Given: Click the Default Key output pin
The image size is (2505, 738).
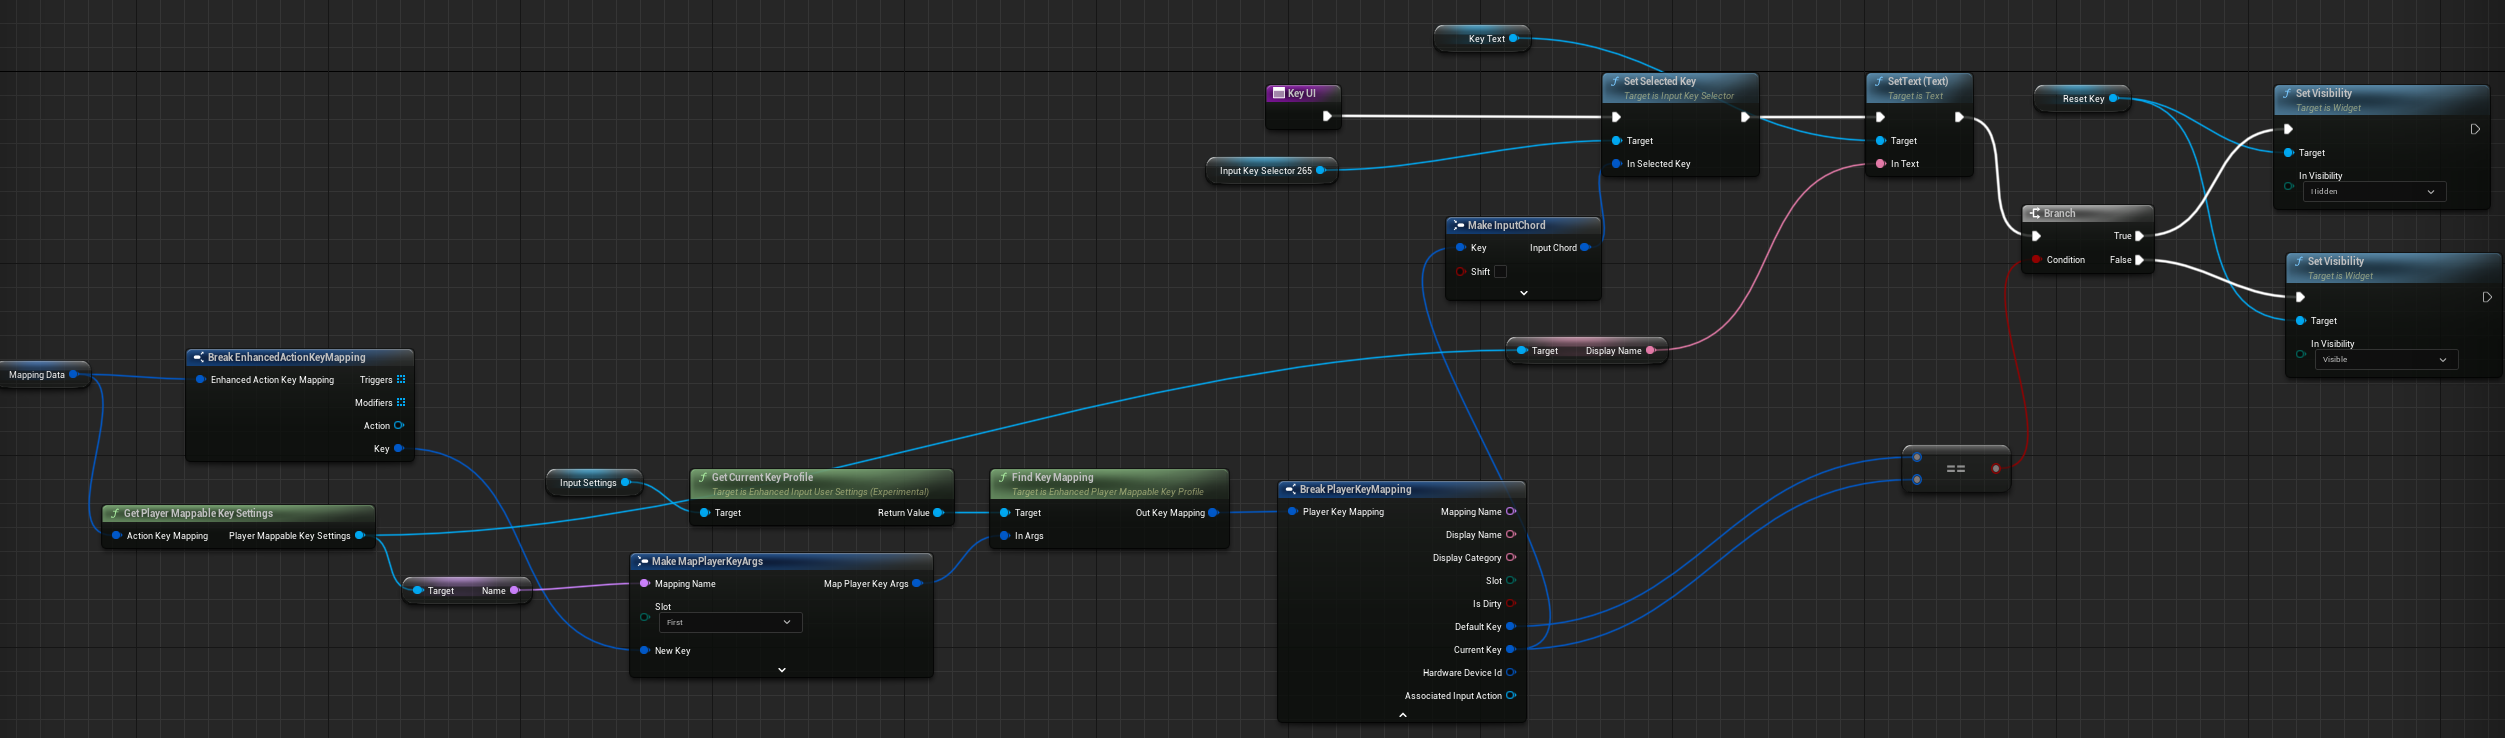Looking at the screenshot, I should pos(1510,627).
